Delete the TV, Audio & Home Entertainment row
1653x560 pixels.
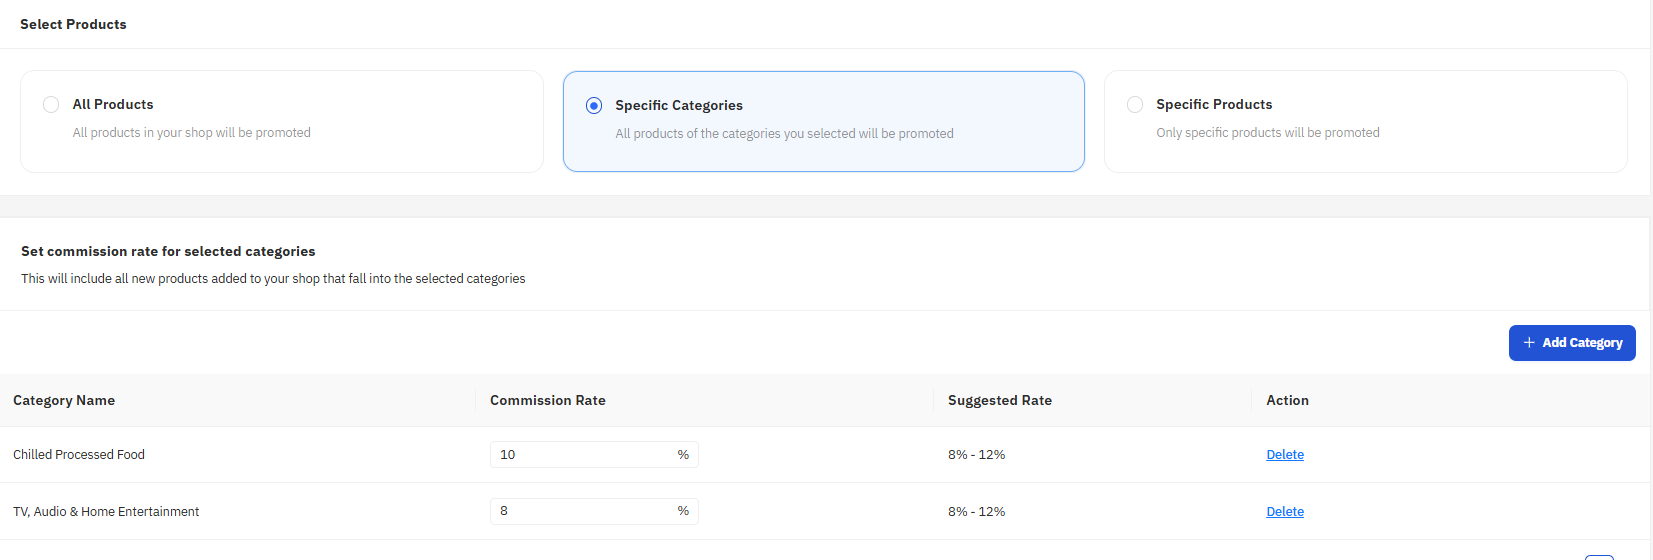coord(1285,512)
